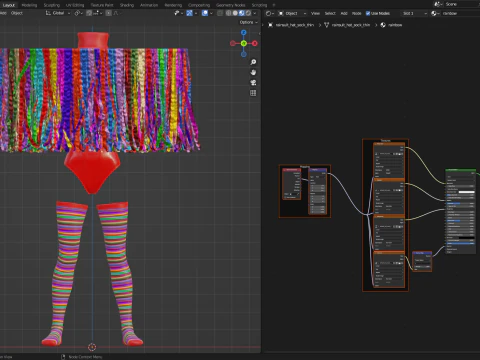Open the Slot 1 material slot dropdown
The height and width of the screenshot is (360, 480).
tap(414, 13)
